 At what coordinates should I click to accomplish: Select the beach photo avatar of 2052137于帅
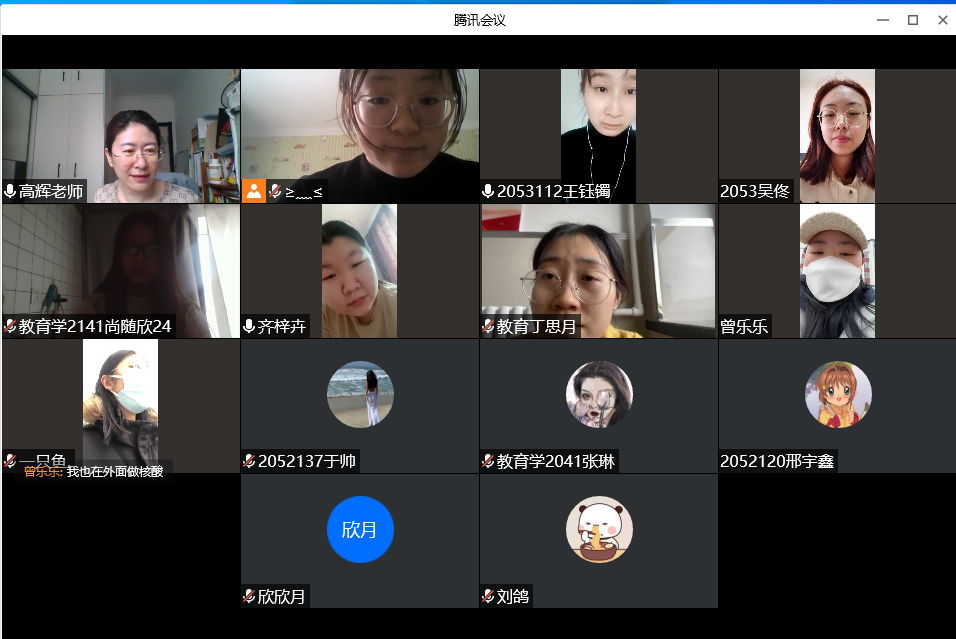pos(360,394)
